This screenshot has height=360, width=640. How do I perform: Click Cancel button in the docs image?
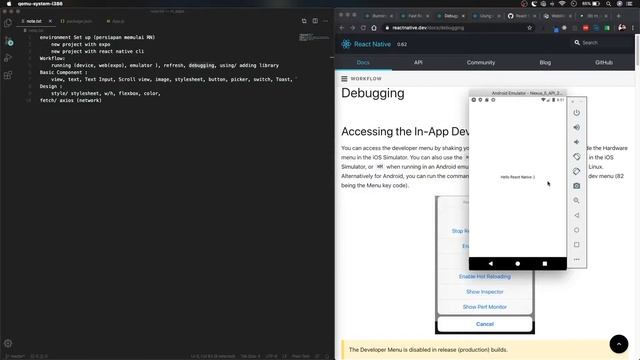click(x=484, y=324)
